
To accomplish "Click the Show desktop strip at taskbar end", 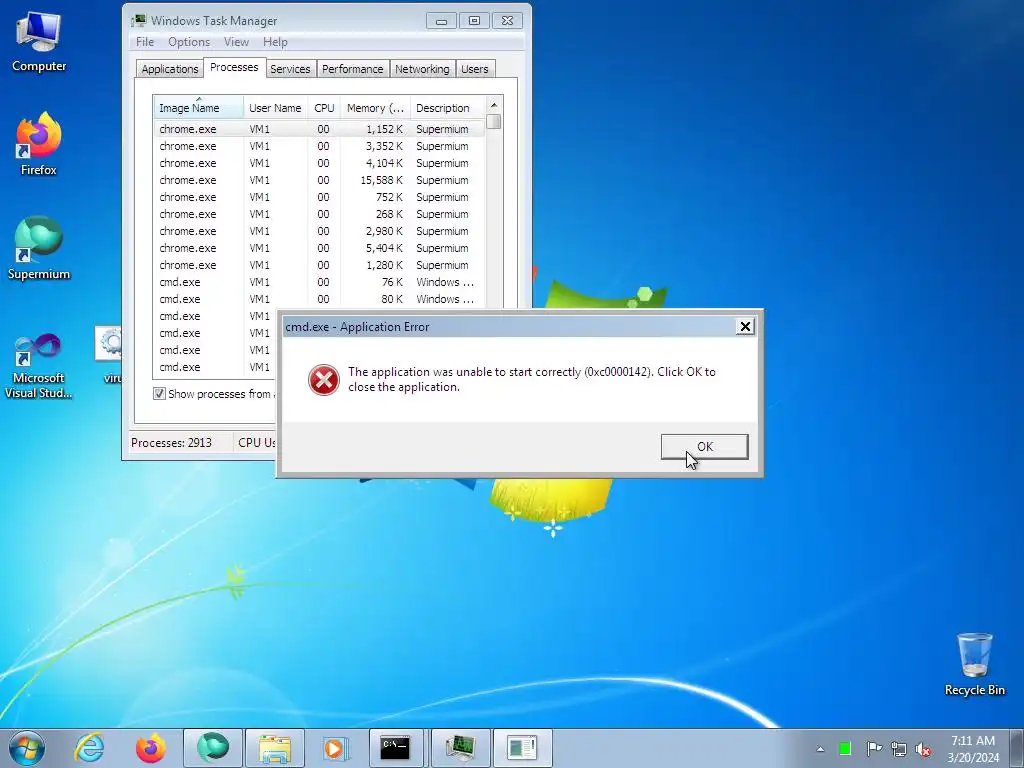I will pos(1019,748).
